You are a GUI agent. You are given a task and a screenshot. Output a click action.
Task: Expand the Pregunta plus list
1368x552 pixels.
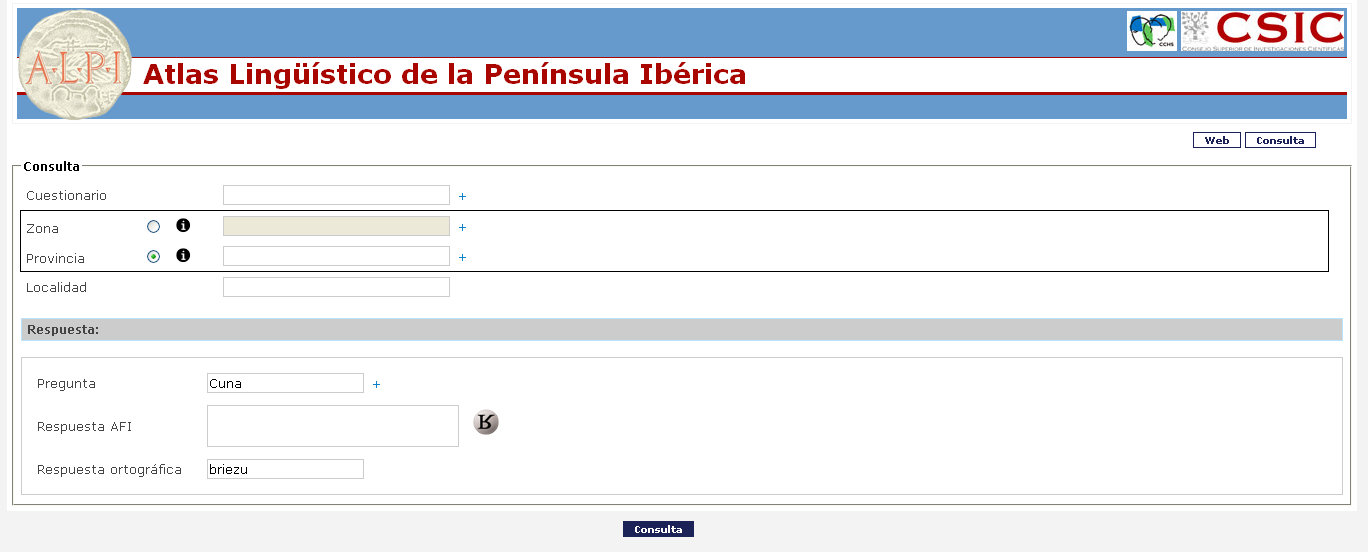(x=377, y=384)
